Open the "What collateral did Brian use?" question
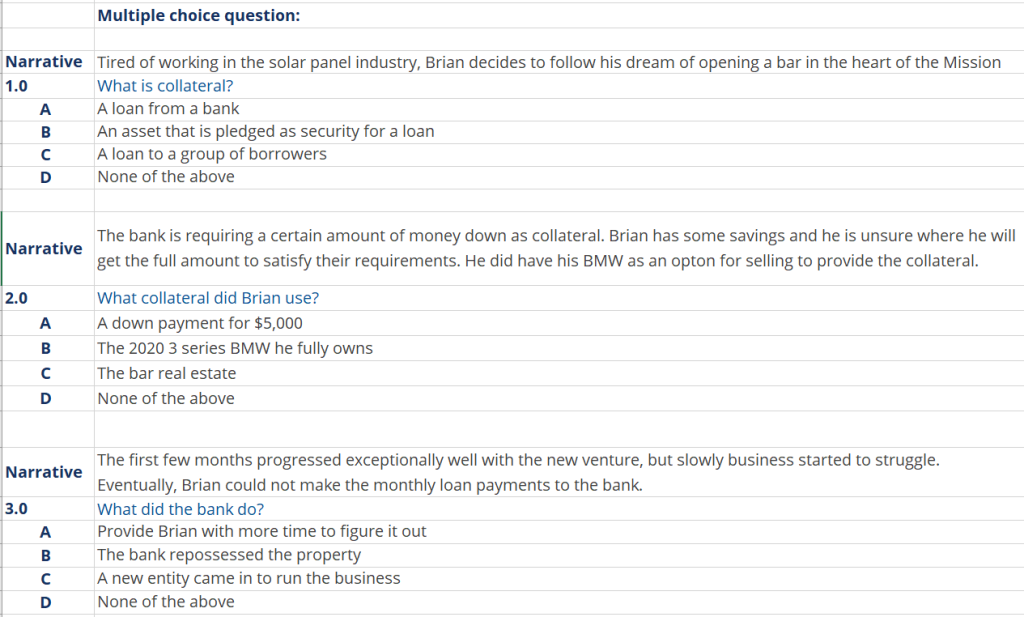This screenshot has width=1024, height=617. click(x=208, y=298)
